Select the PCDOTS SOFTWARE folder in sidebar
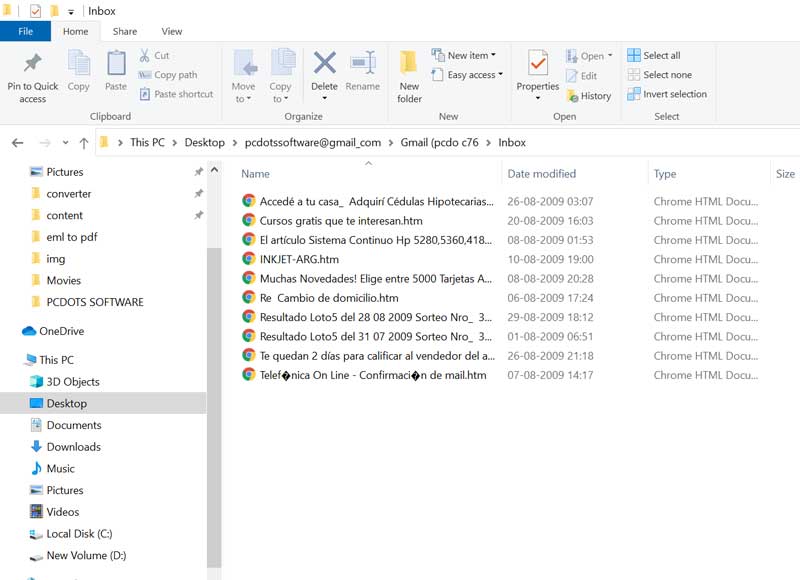This screenshot has height=580, width=800. (95, 302)
